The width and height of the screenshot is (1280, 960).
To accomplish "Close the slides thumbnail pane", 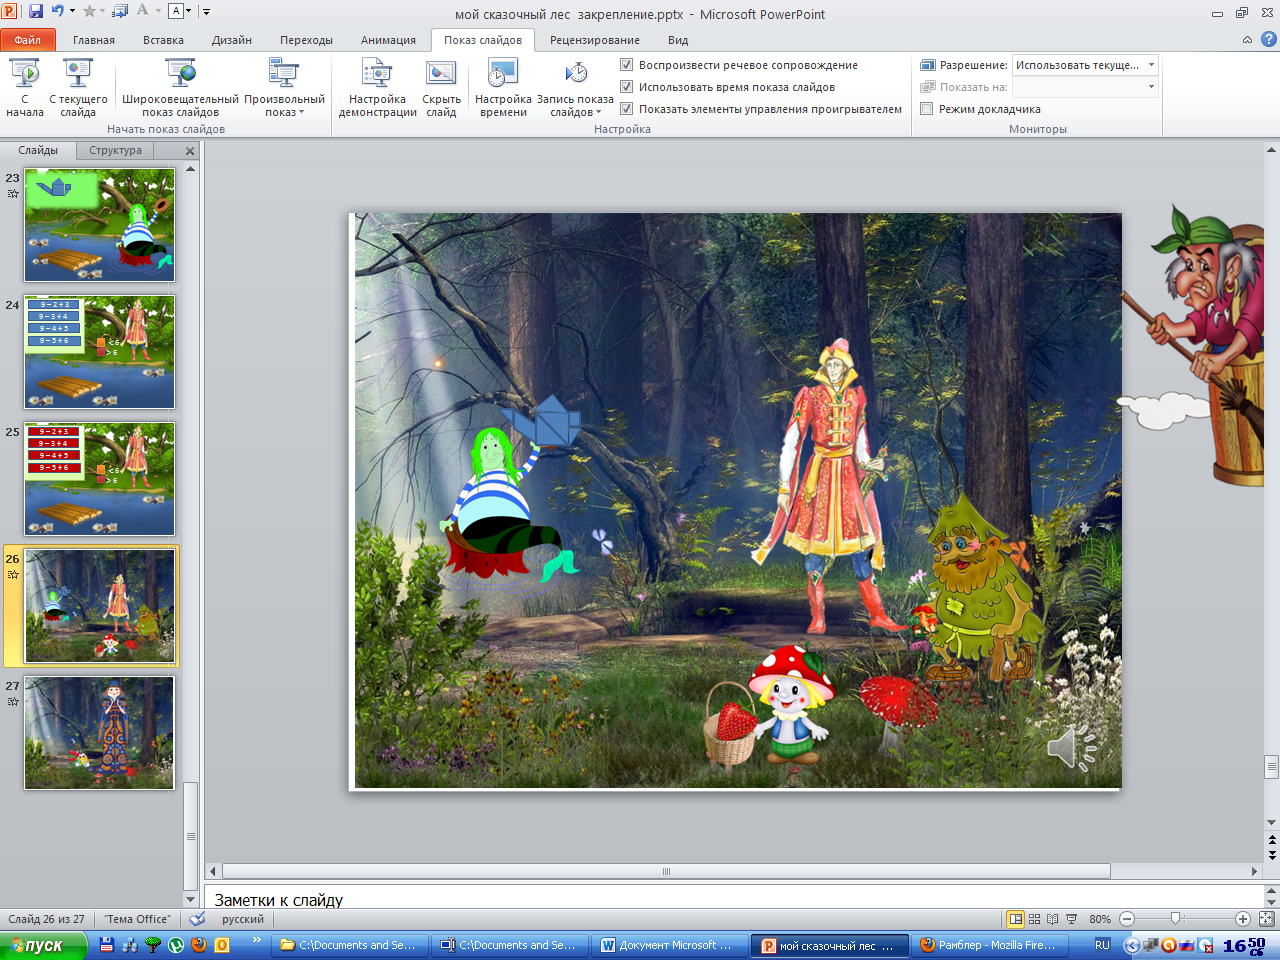I will pos(190,151).
